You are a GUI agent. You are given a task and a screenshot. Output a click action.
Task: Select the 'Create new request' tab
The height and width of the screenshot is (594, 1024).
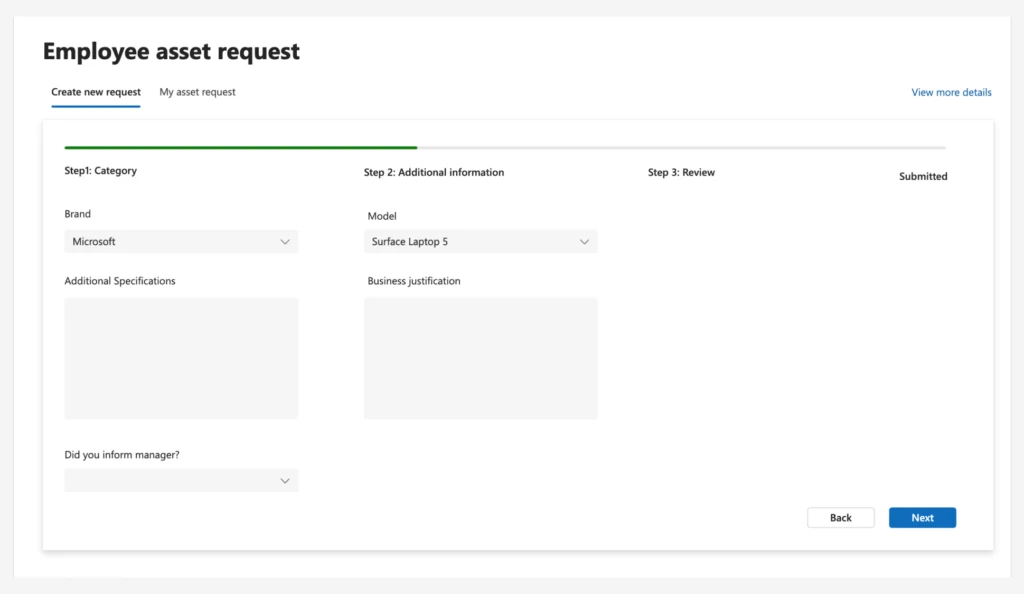point(95,91)
